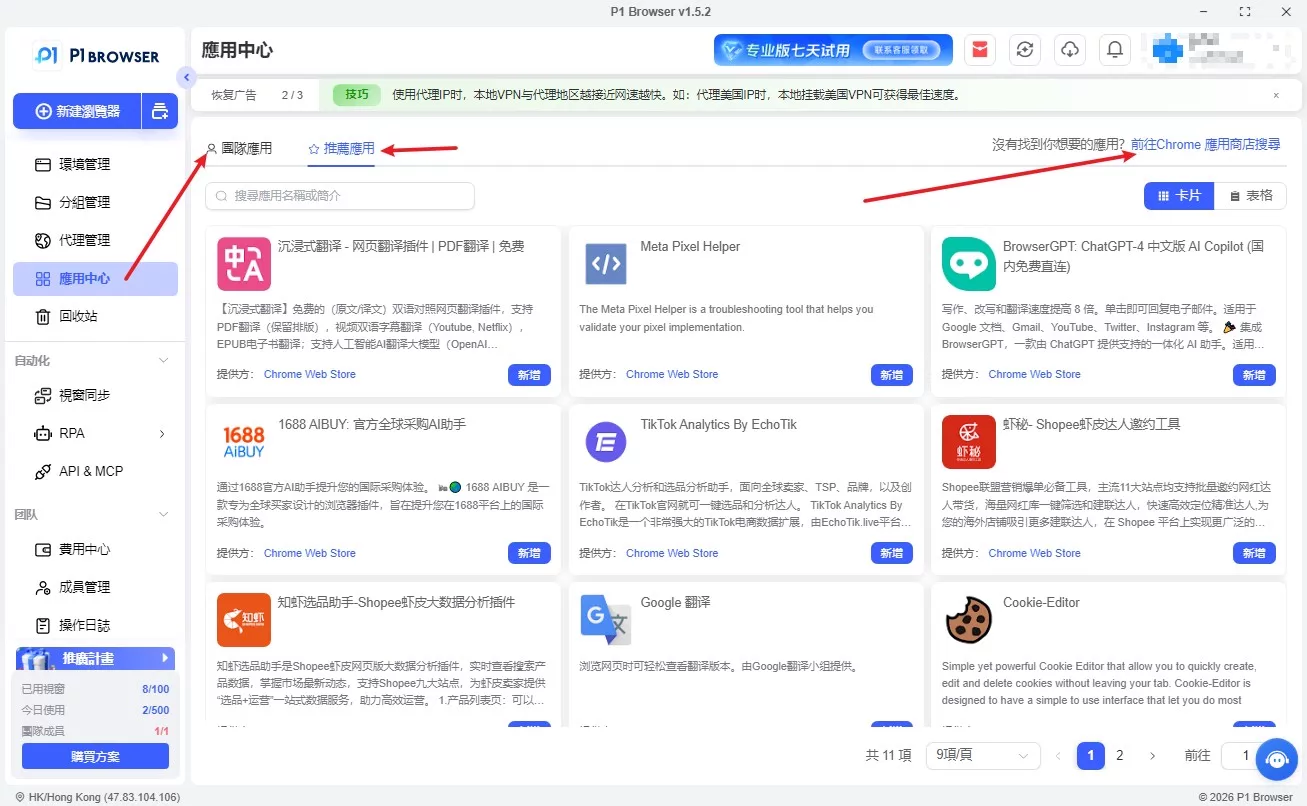The height and width of the screenshot is (806, 1307).
Task: Click the notification bell icon
Action: (1115, 50)
